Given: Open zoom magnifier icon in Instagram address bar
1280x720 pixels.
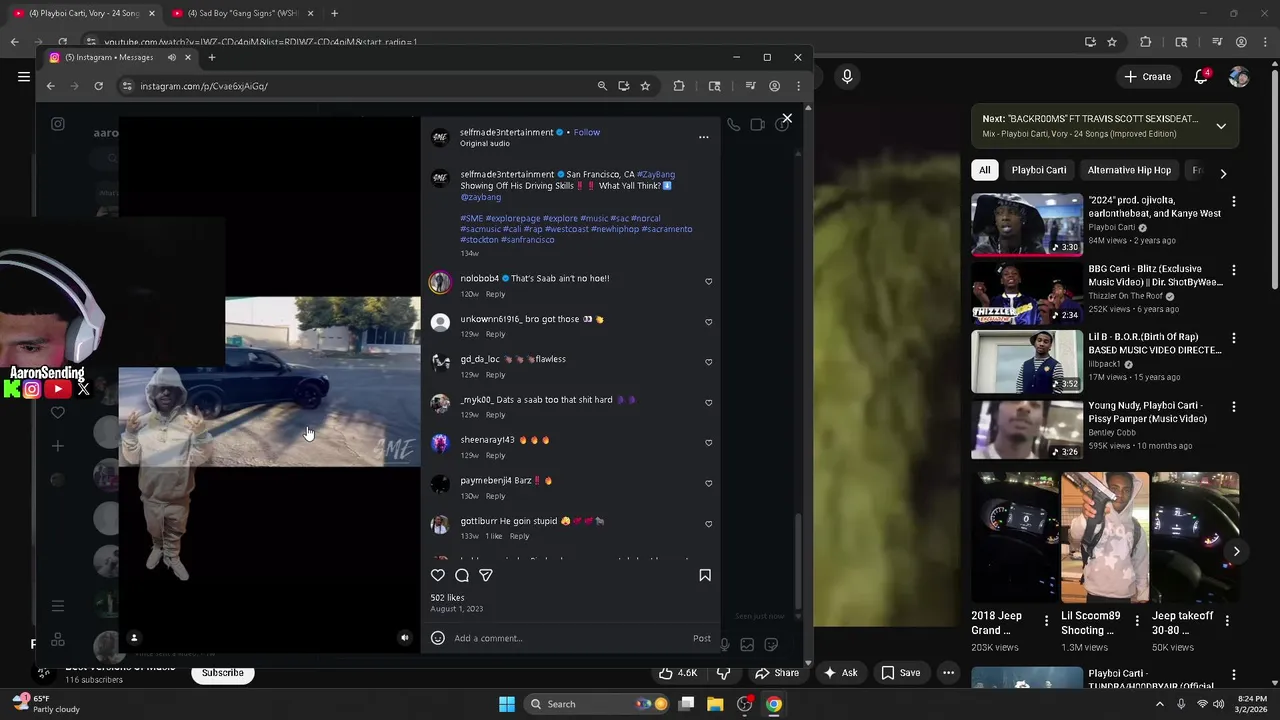Looking at the screenshot, I should [x=602, y=86].
